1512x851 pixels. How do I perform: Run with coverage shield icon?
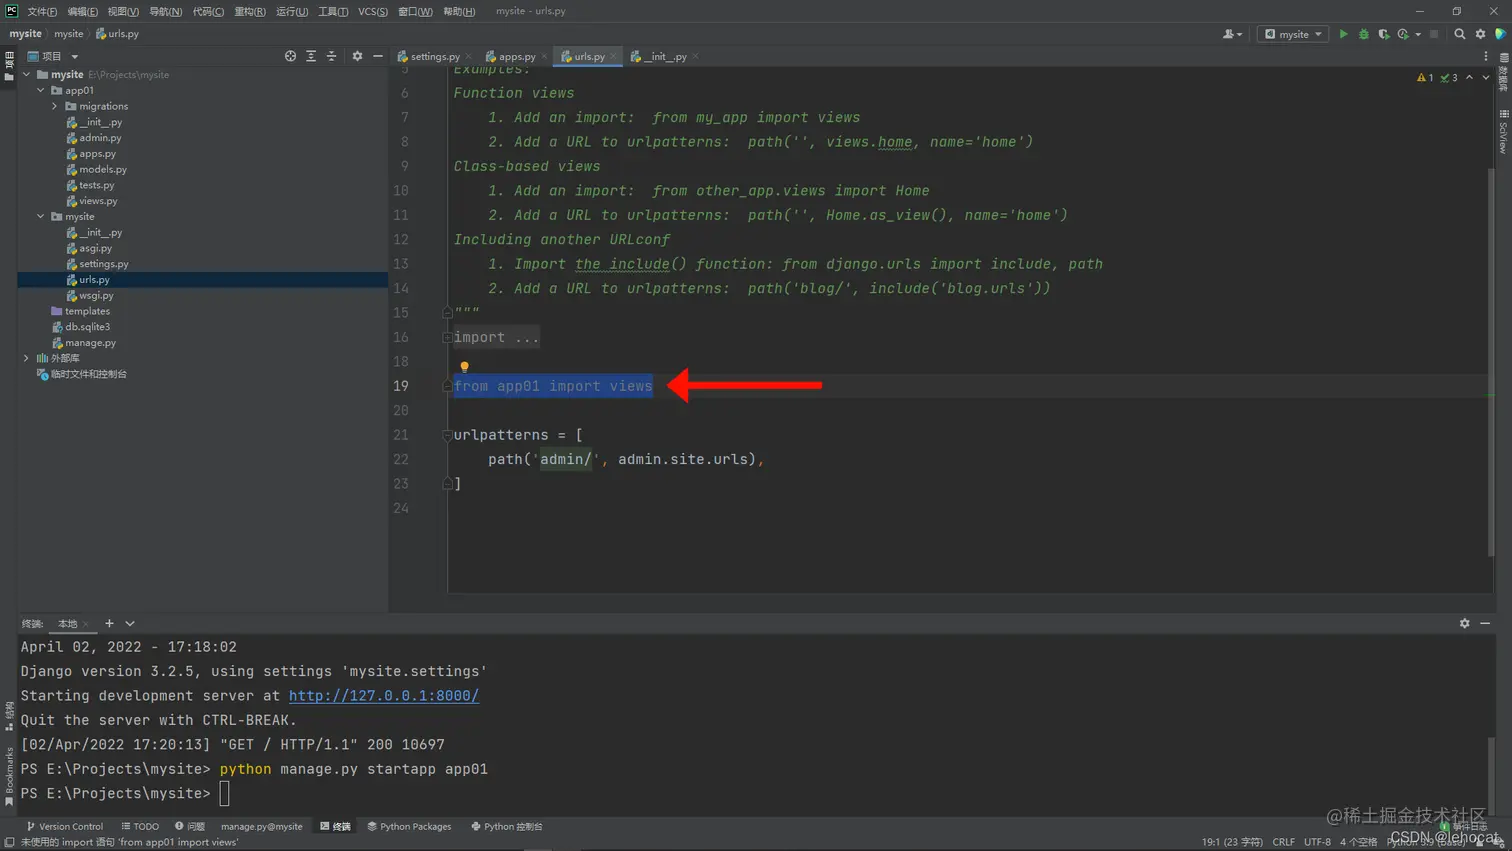pyautogui.click(x=1383, y=34)
